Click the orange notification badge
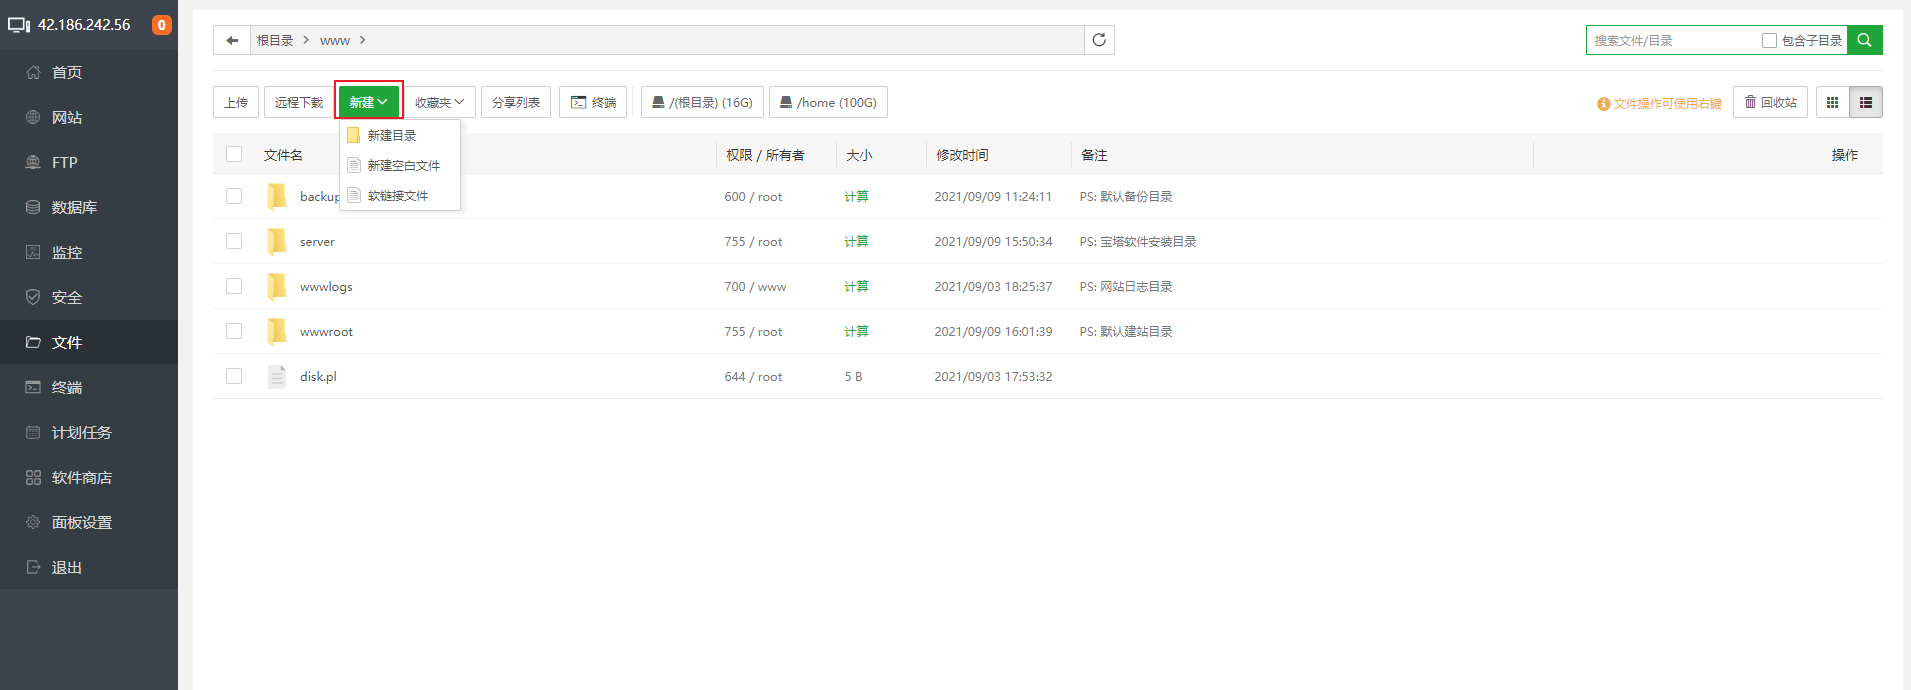 point(161,25)
